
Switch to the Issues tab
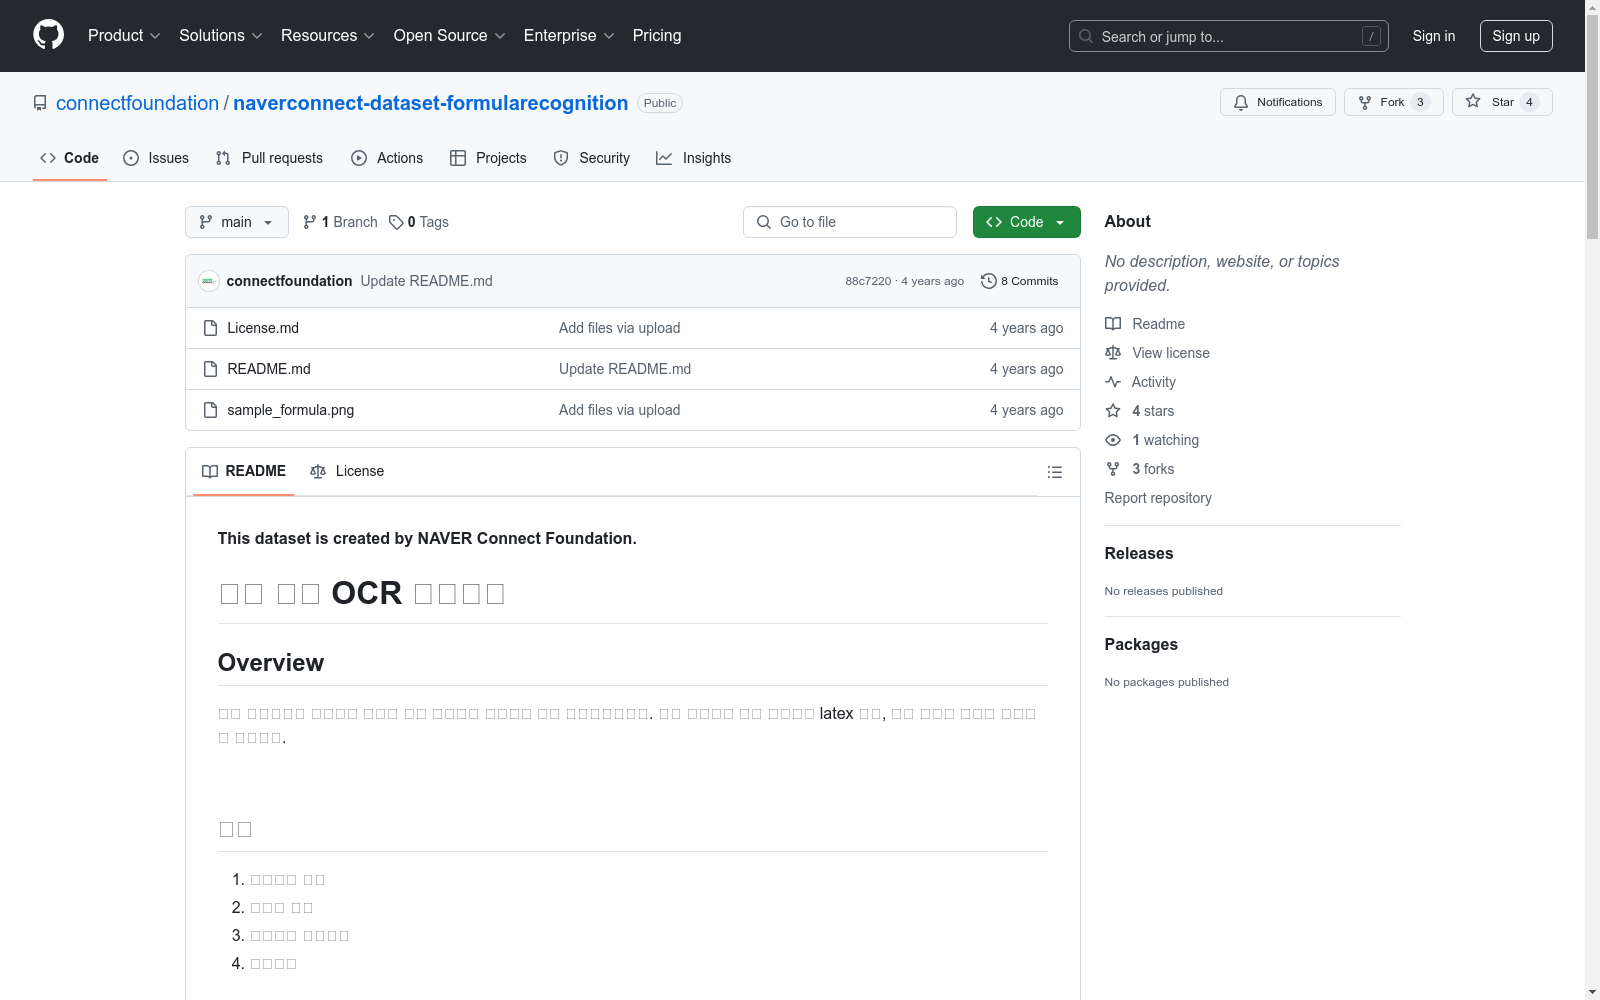[156, 158]
